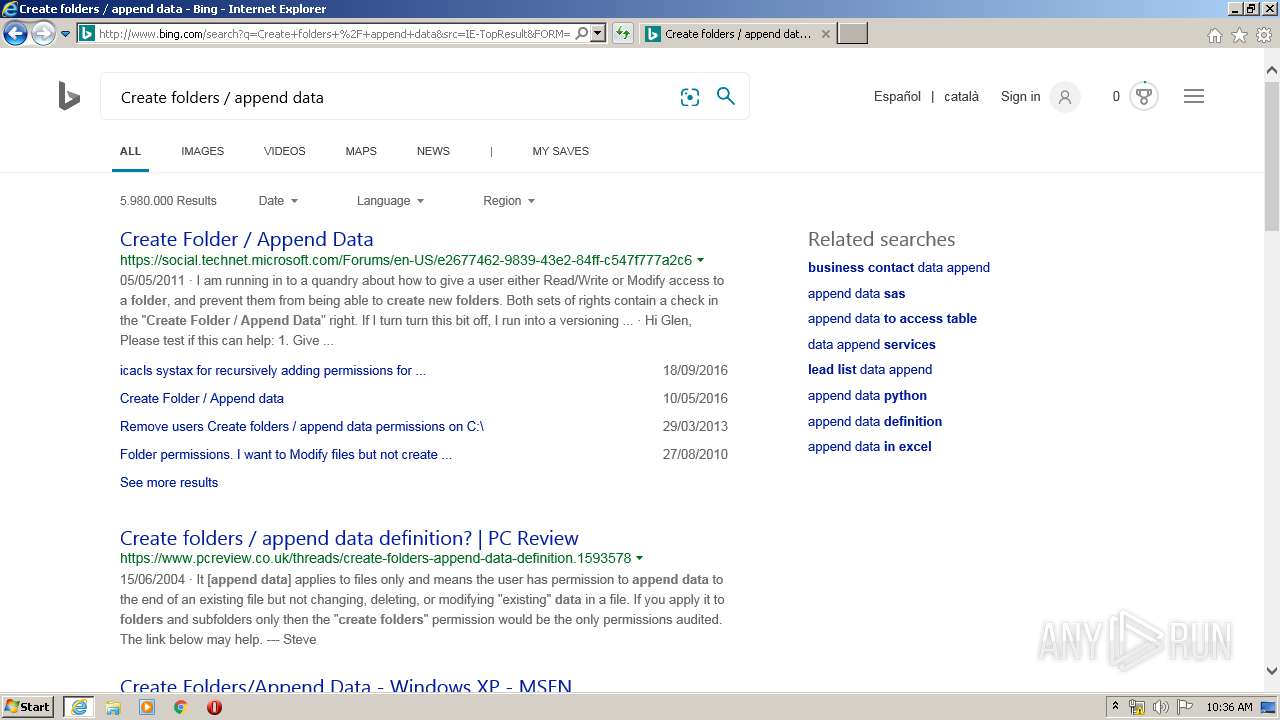The image size is (1280, 720).
Task: Expand the address bar autocomplete dropdown
Action: pyautogui.click(x=598, y=33)
